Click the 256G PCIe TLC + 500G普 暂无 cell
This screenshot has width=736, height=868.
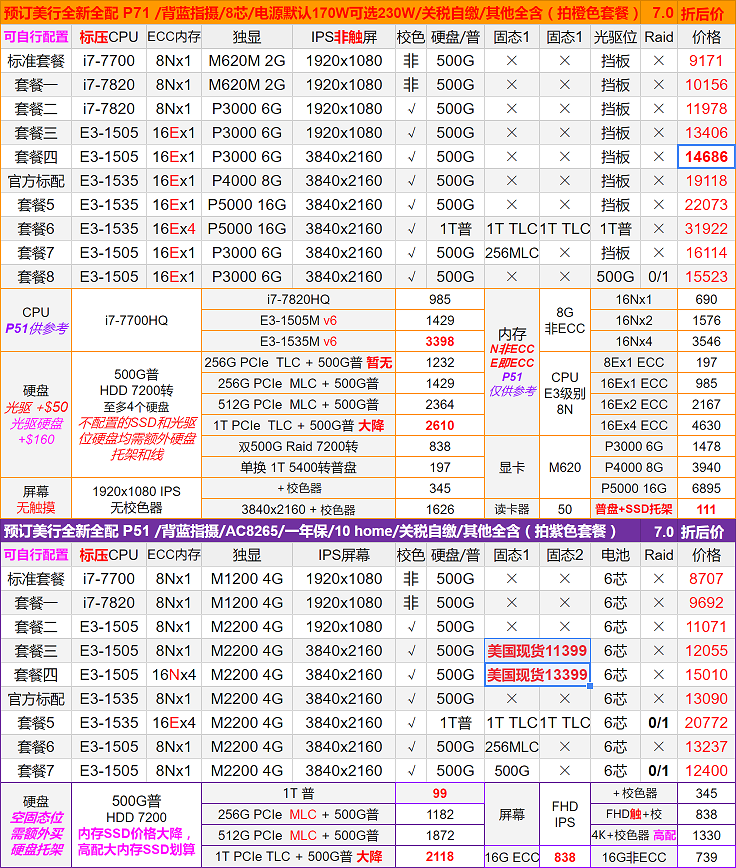point(298,363)
